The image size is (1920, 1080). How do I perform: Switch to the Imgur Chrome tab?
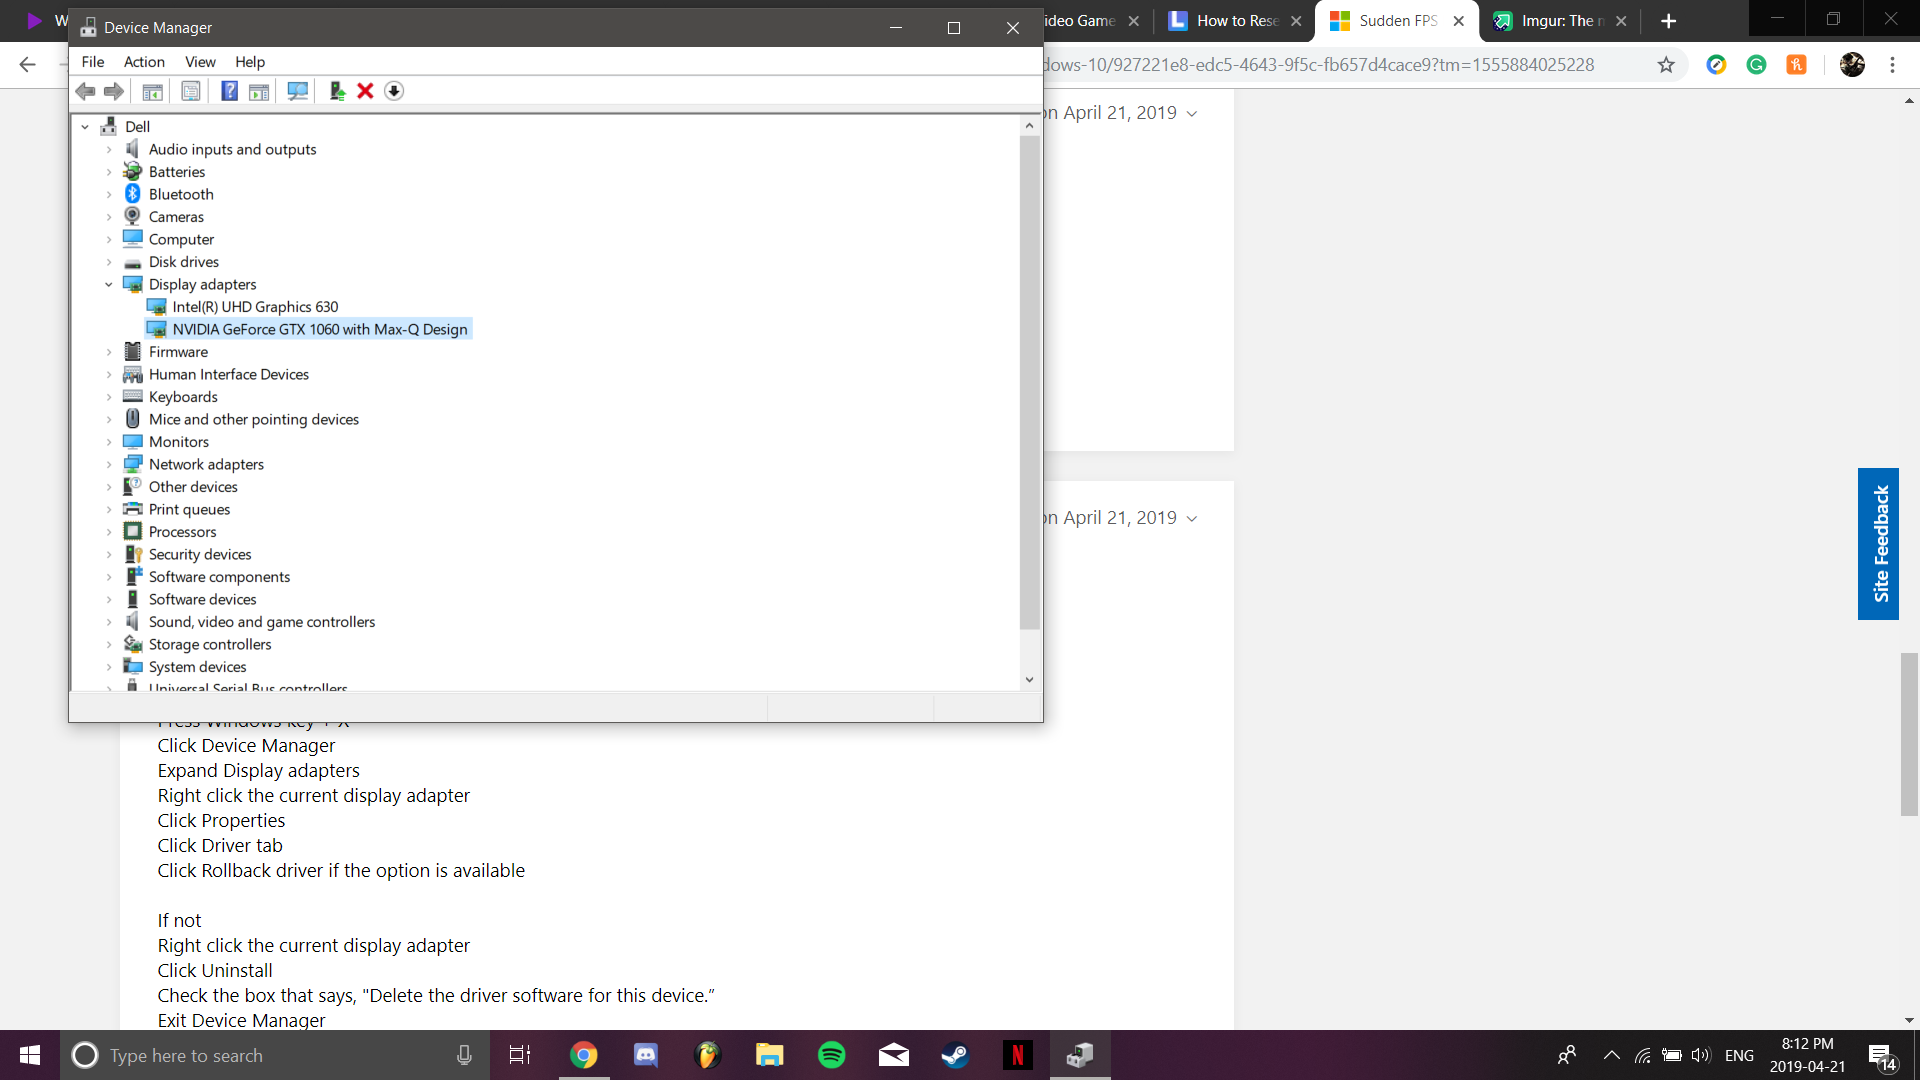coord(1560,21)
